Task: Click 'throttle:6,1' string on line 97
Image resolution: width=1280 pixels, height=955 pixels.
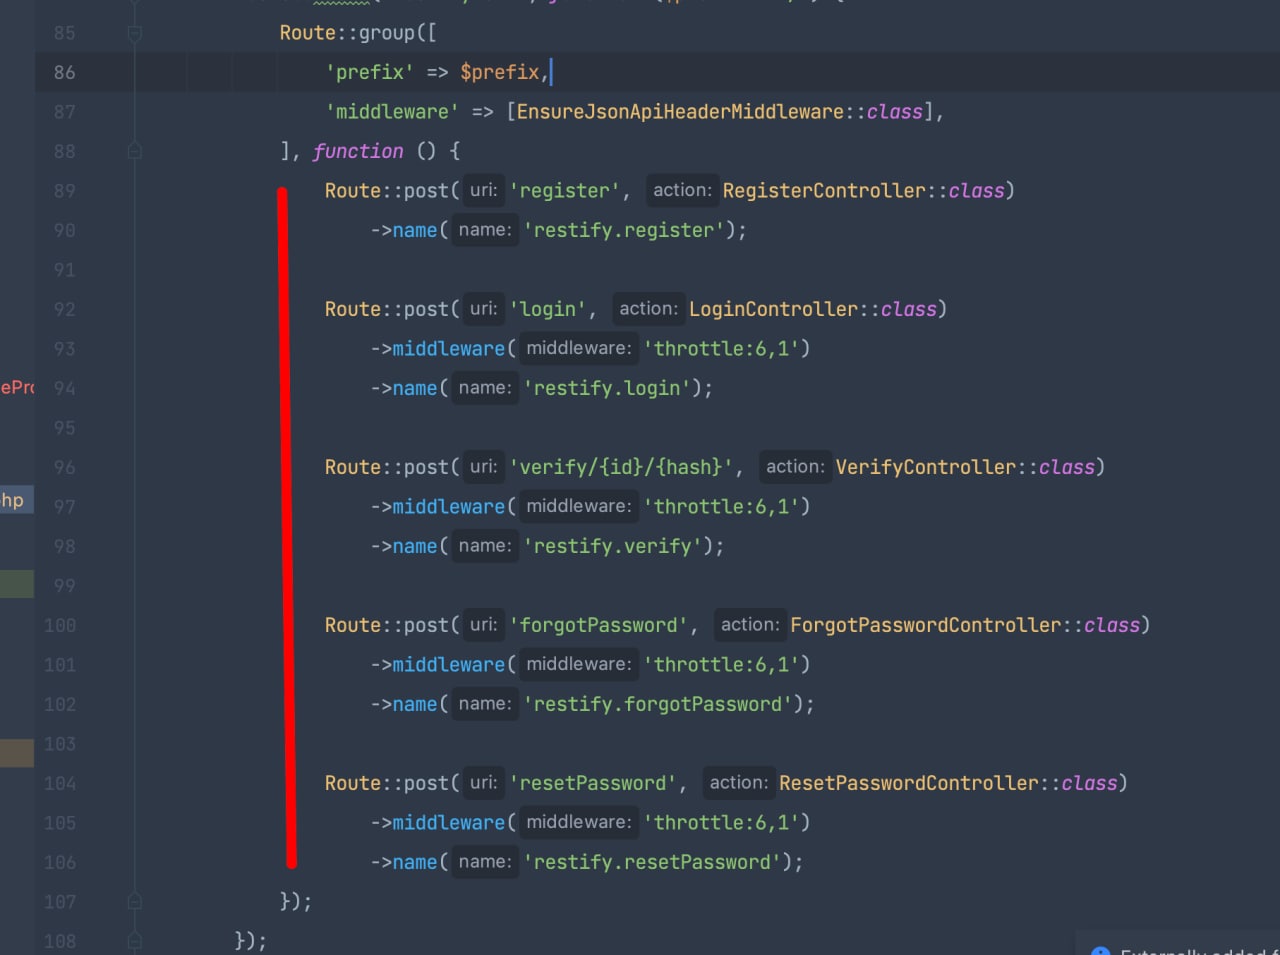Action: click(x=722, y=507)
